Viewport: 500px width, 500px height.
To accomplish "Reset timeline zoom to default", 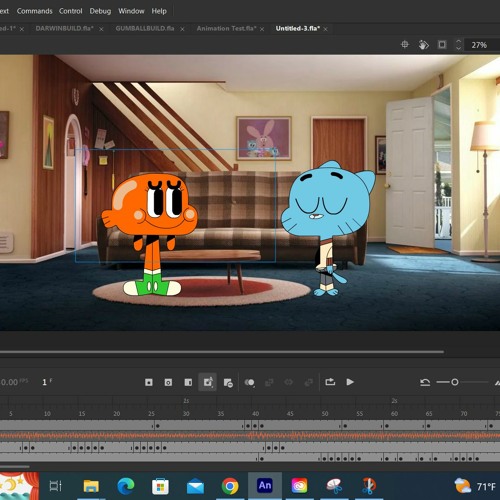I will (x=425, y=382).
